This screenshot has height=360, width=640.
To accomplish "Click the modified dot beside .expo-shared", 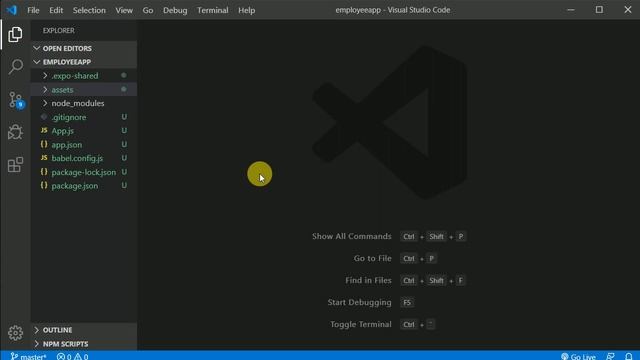I will coord(124,76).
